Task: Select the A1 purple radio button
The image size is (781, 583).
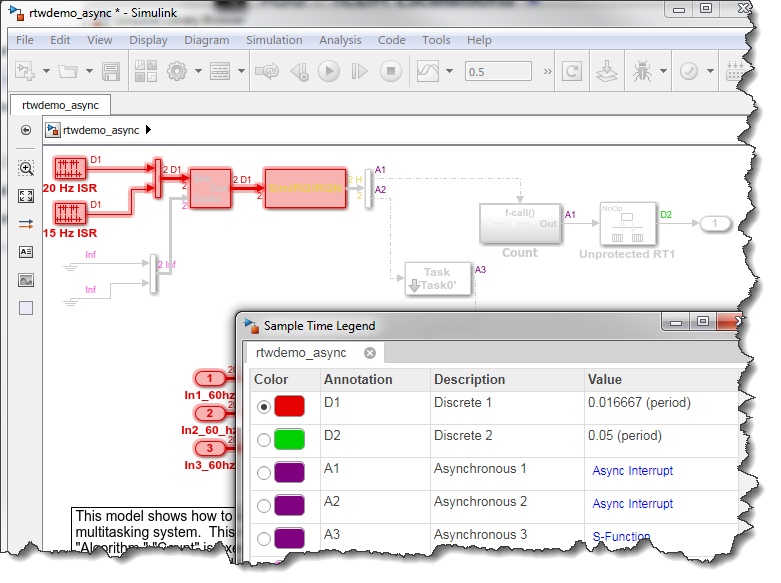Action: point(263,473)
